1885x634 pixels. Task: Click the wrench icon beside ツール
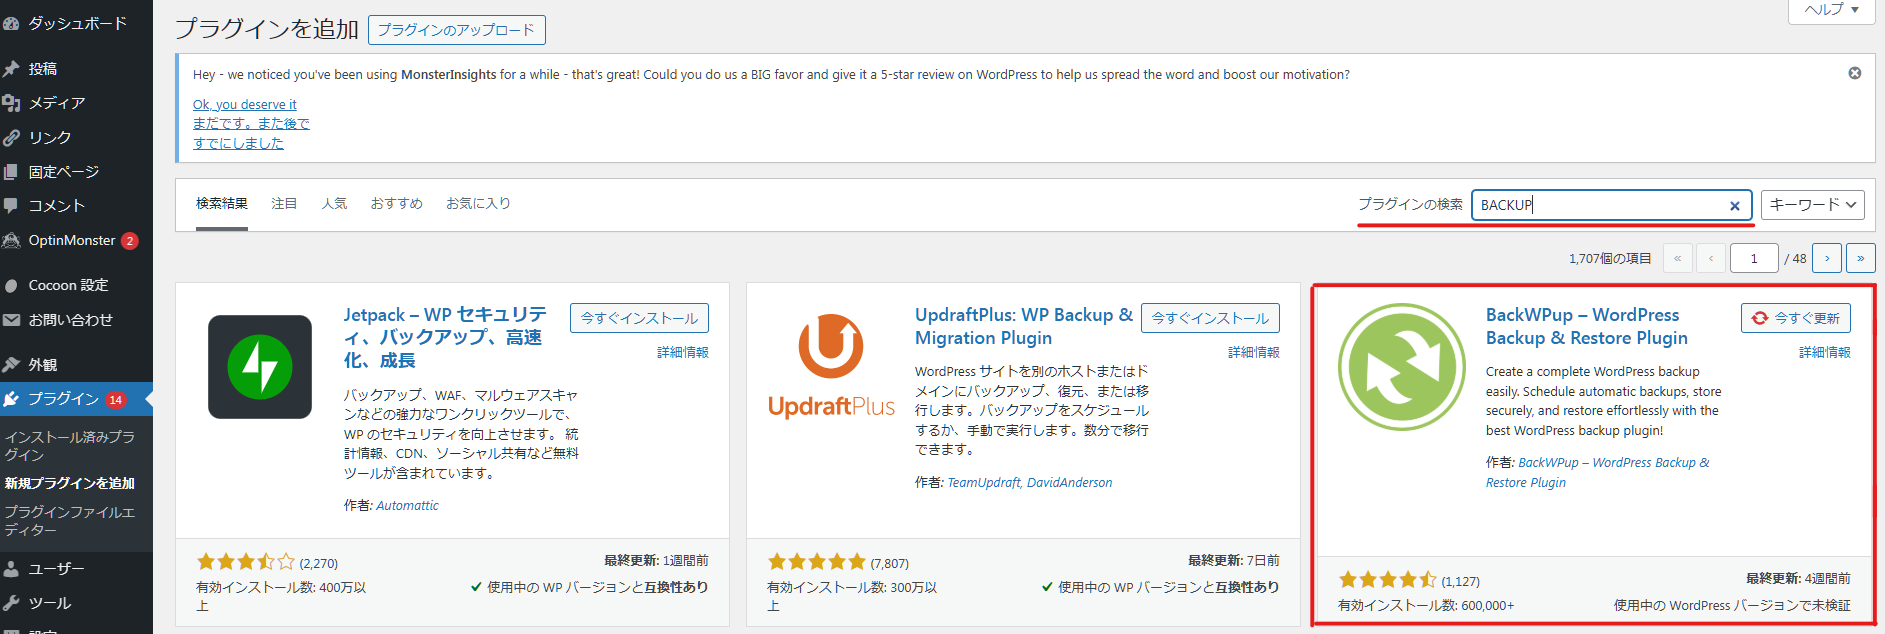coord(11,603)
